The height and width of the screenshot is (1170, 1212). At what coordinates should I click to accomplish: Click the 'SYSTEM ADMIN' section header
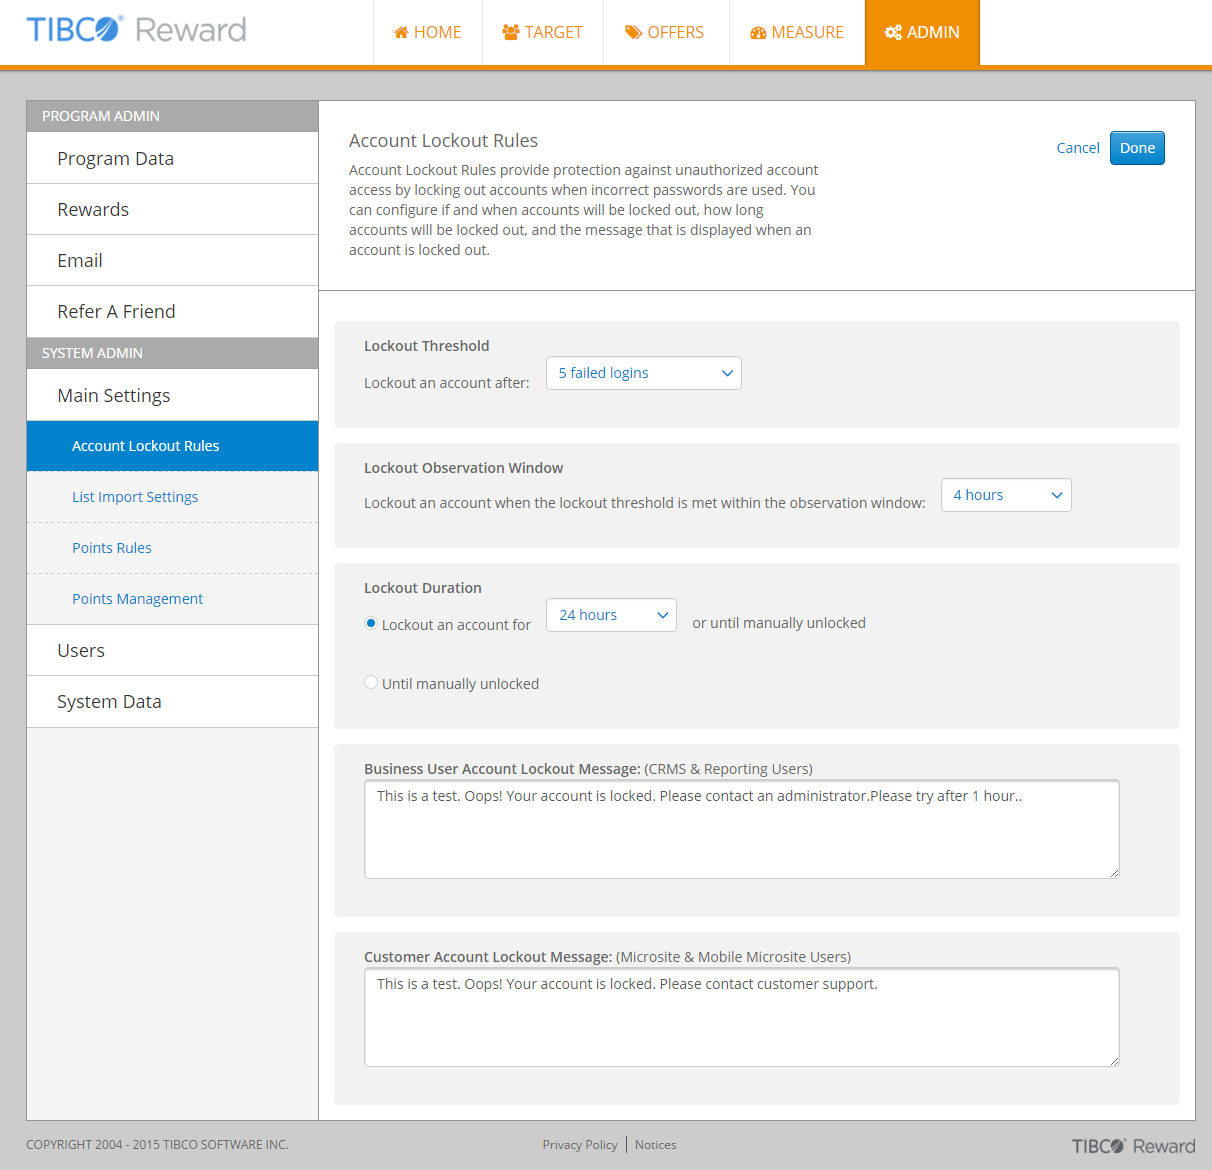pos(172,353)
